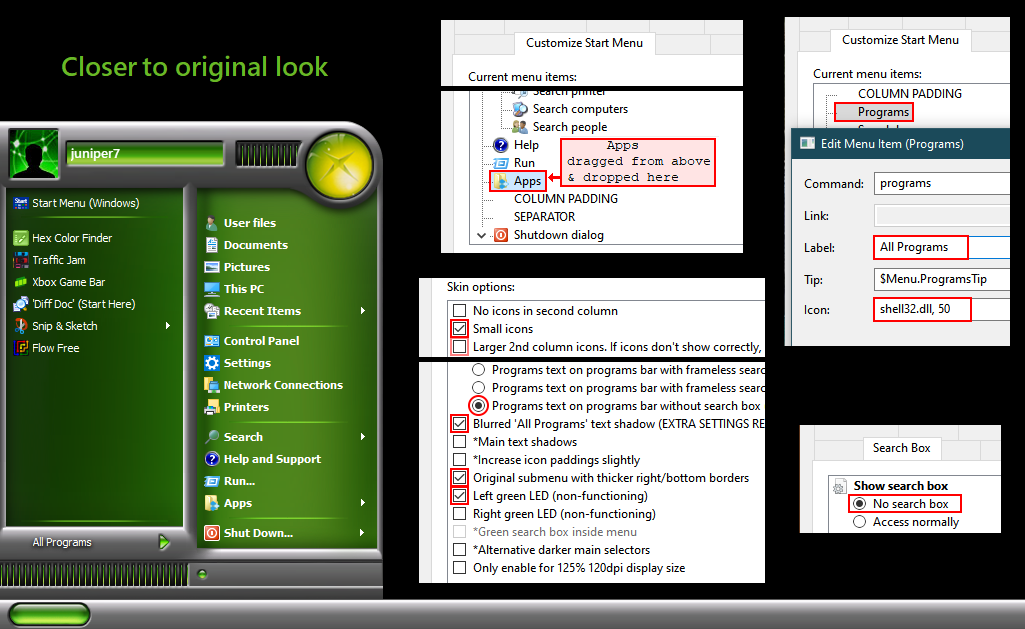Click the Hex Color Finder icon
Image resolution: width=1025 pixels, height=629 pixels.
pos(20,238)
